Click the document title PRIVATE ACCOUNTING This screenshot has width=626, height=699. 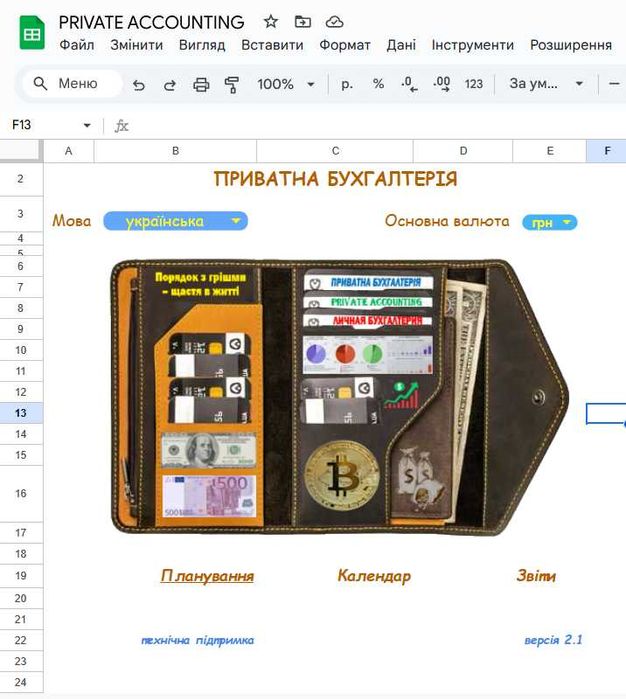pos(152,22)
